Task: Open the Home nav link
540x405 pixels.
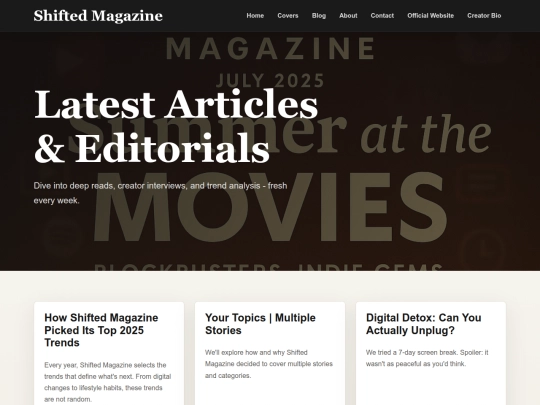Action: 255,15
